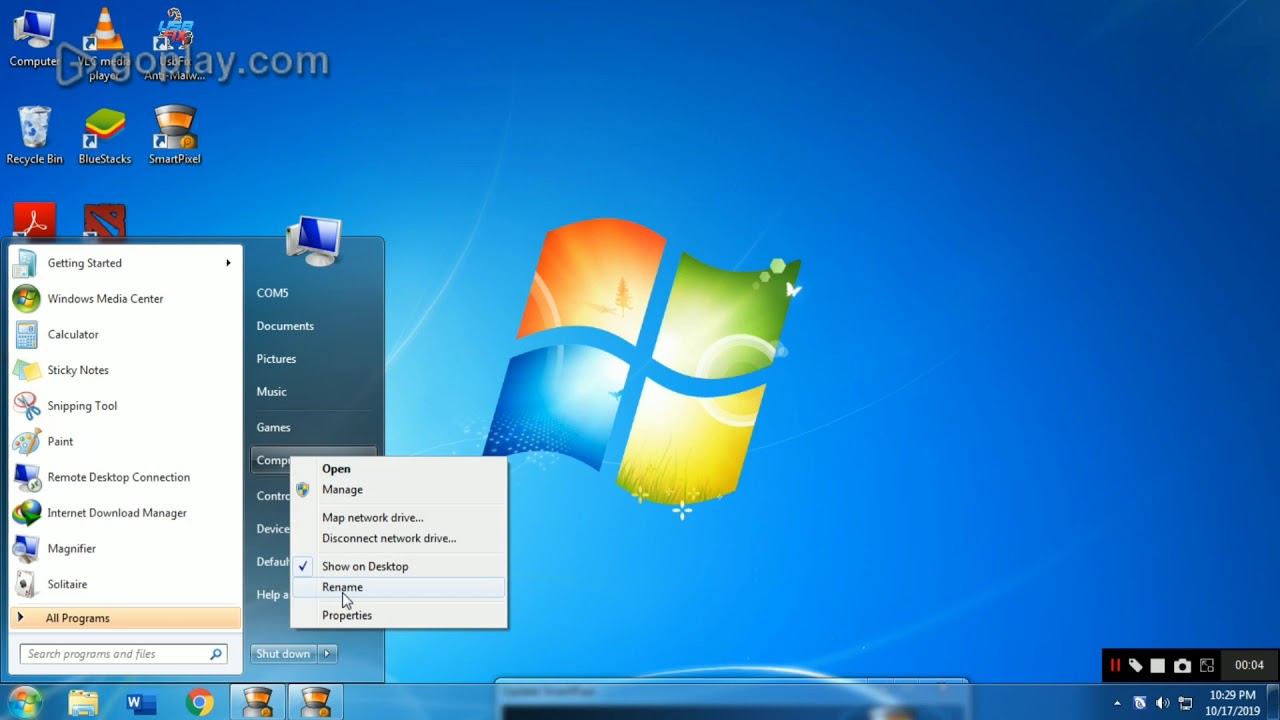Take a screenshot with the camera icon
The image size is (1280, 720).
(x=1182, y=665)
